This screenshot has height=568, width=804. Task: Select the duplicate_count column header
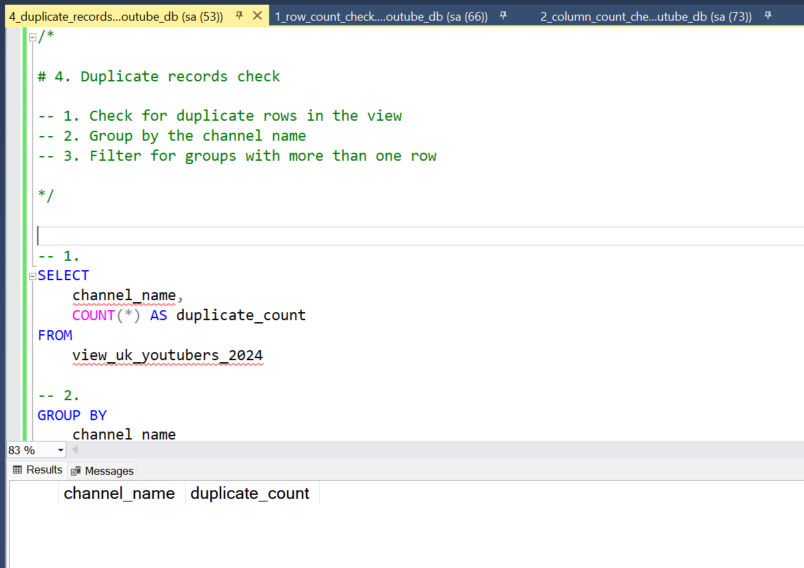click(x=250, y=493)
